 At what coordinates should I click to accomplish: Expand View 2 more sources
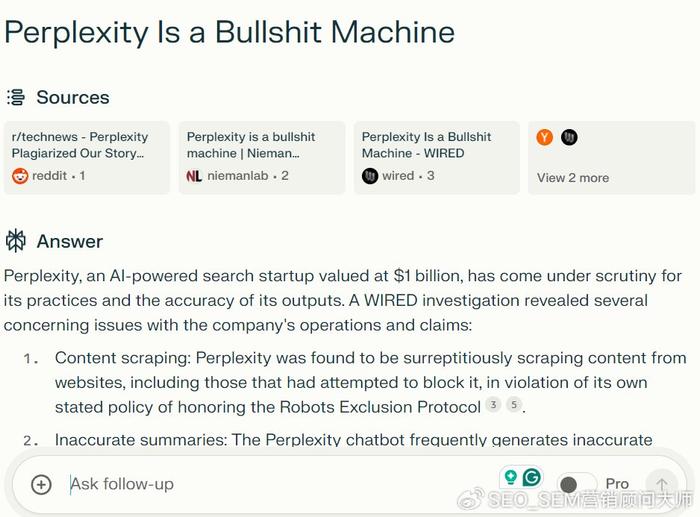coord(573,178)
